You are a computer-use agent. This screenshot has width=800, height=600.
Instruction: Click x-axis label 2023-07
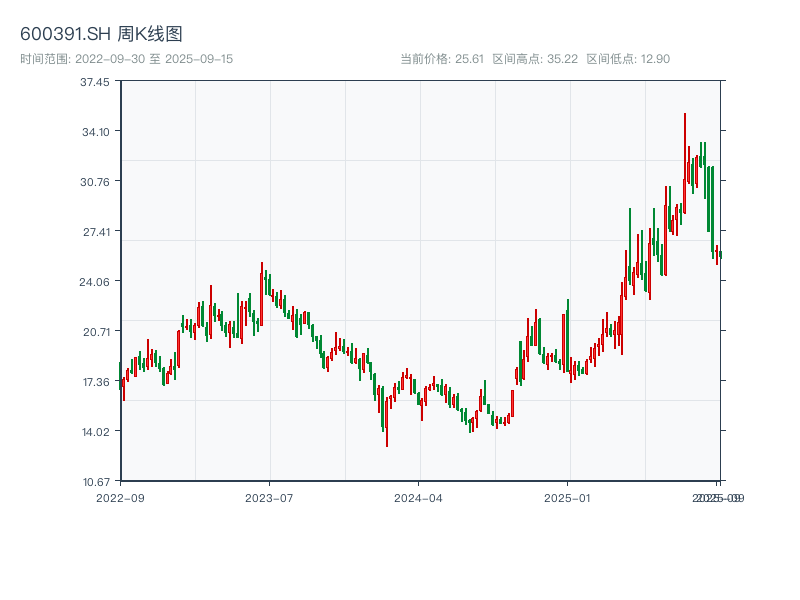click(269, 498)
